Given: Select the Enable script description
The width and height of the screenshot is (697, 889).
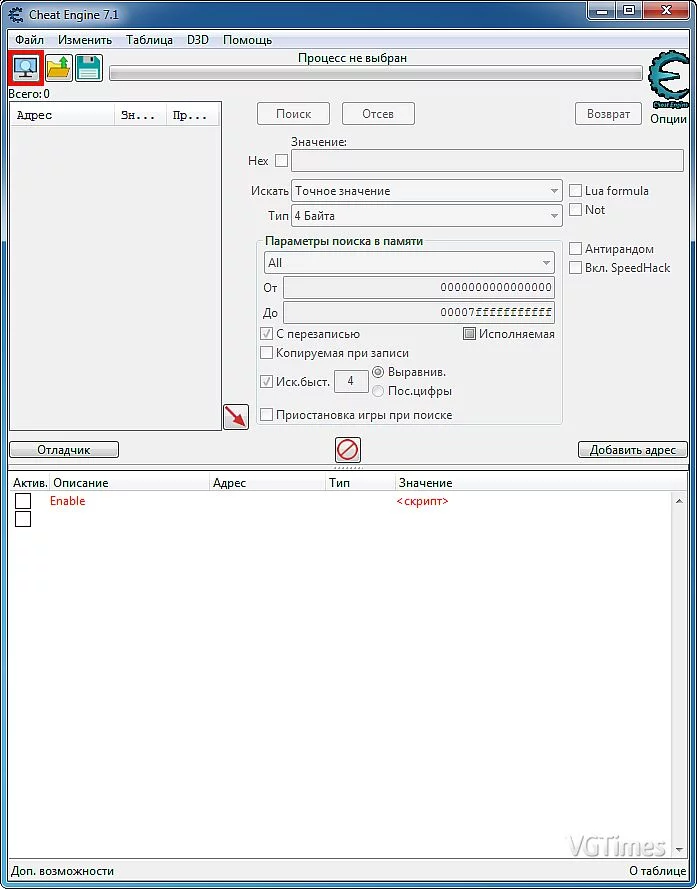Looking at the screenshot, I should (x=67, y=501).
